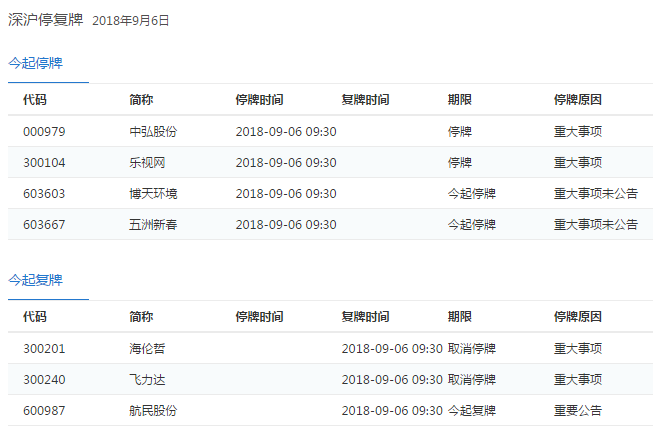653x433 pixels.
Task: Select stock code 603667
Action: [43, 224]
